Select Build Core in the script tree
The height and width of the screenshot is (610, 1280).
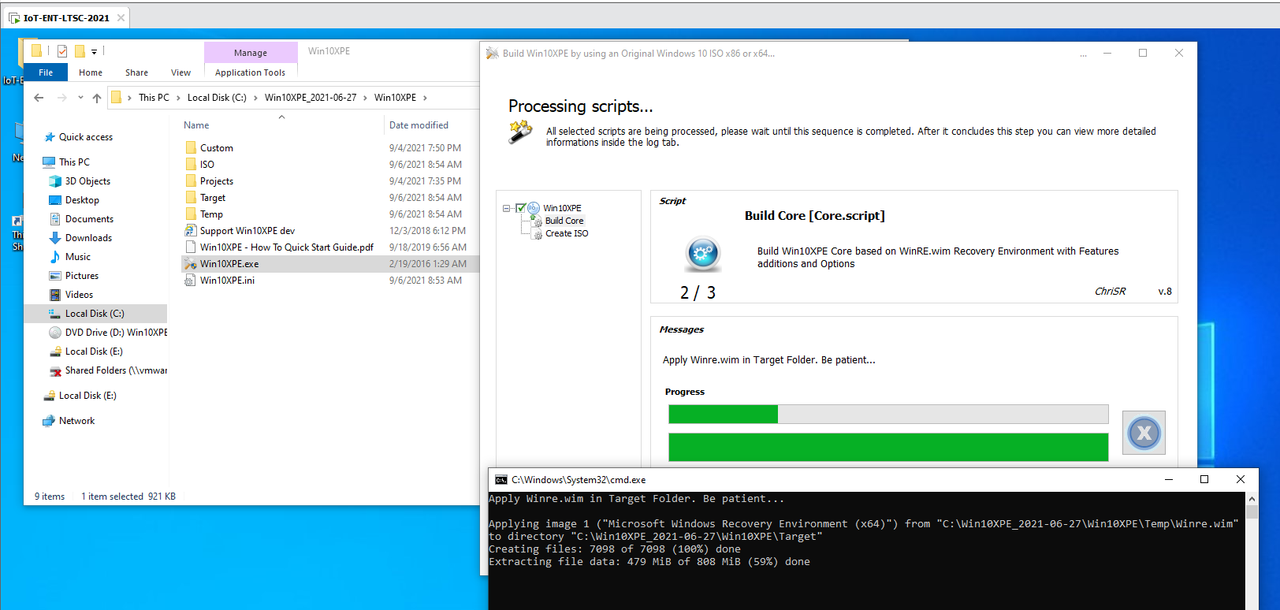[564, 221]
